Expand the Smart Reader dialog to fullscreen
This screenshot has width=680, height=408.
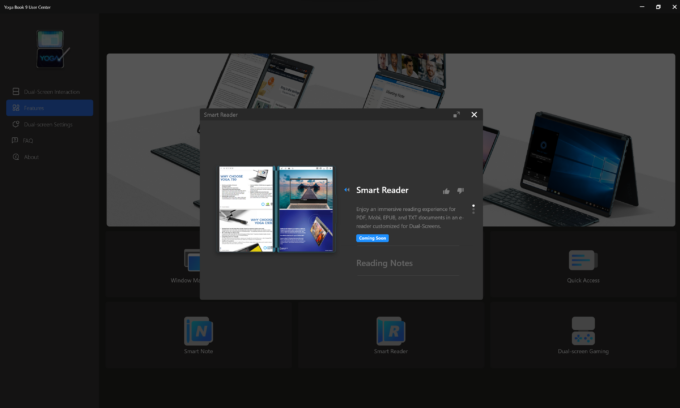tap(457, 115)
